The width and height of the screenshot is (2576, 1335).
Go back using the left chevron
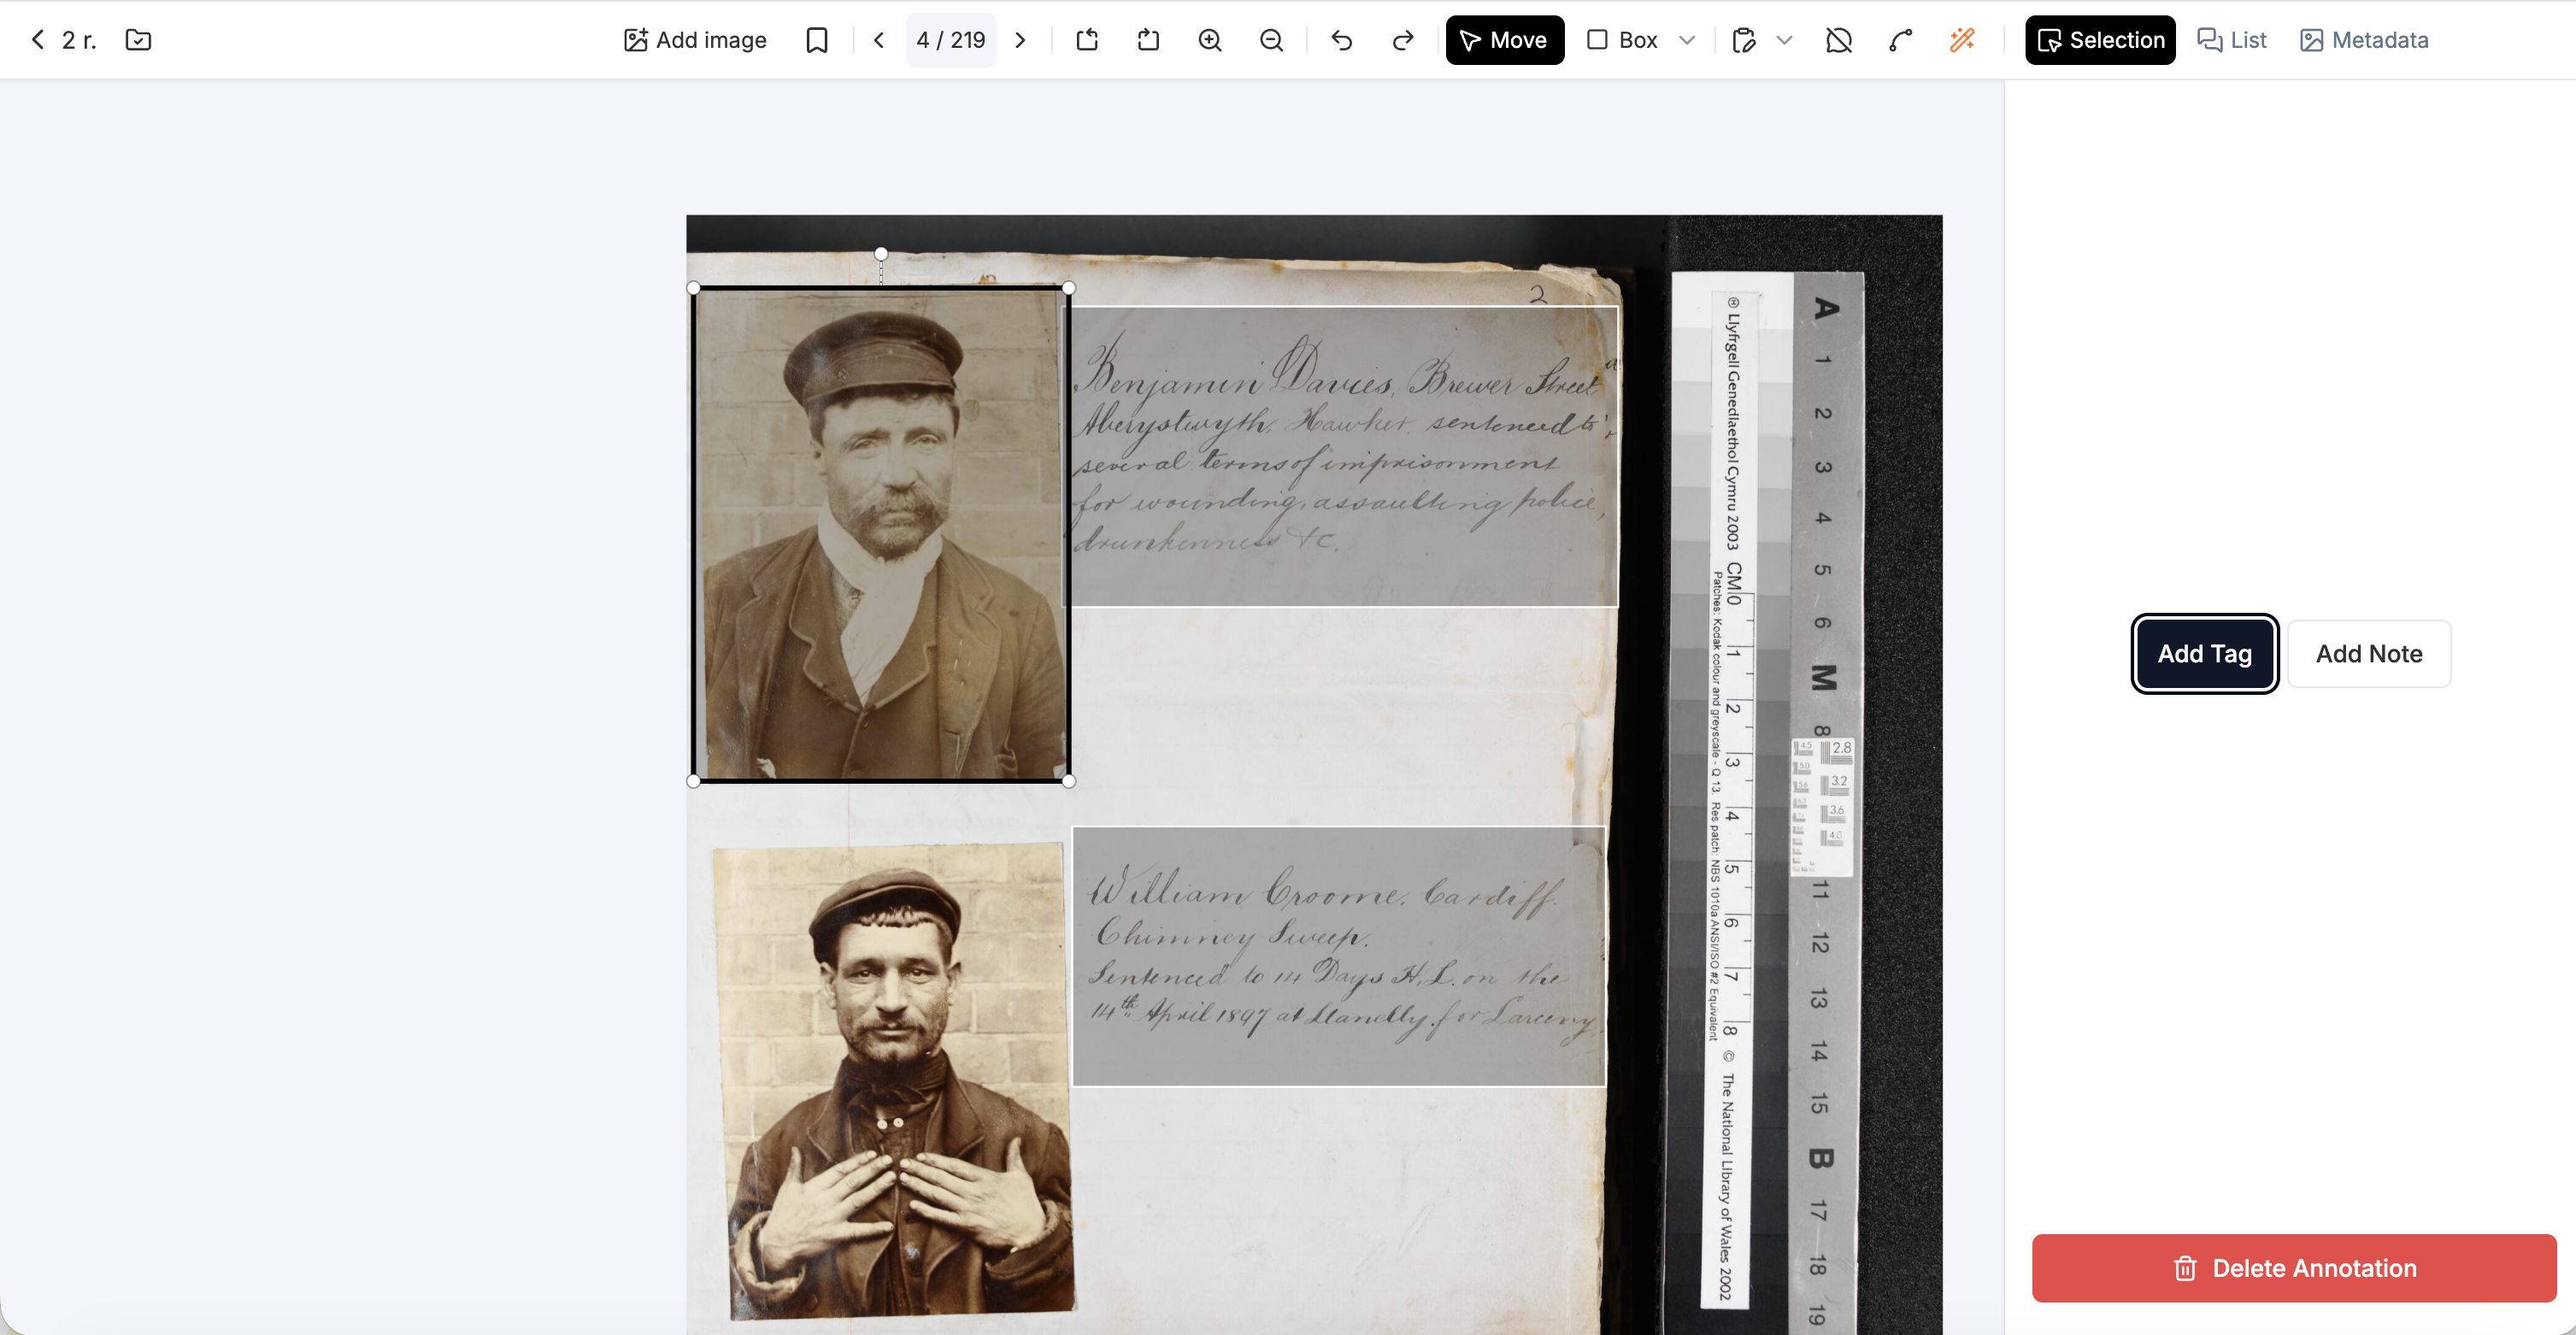[38, 40]
